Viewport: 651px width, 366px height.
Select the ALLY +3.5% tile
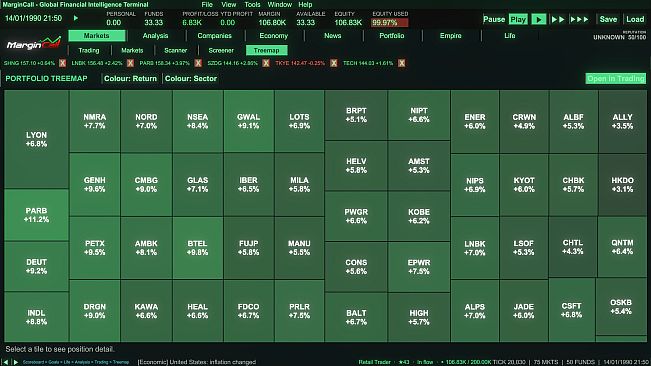[622, 121]
